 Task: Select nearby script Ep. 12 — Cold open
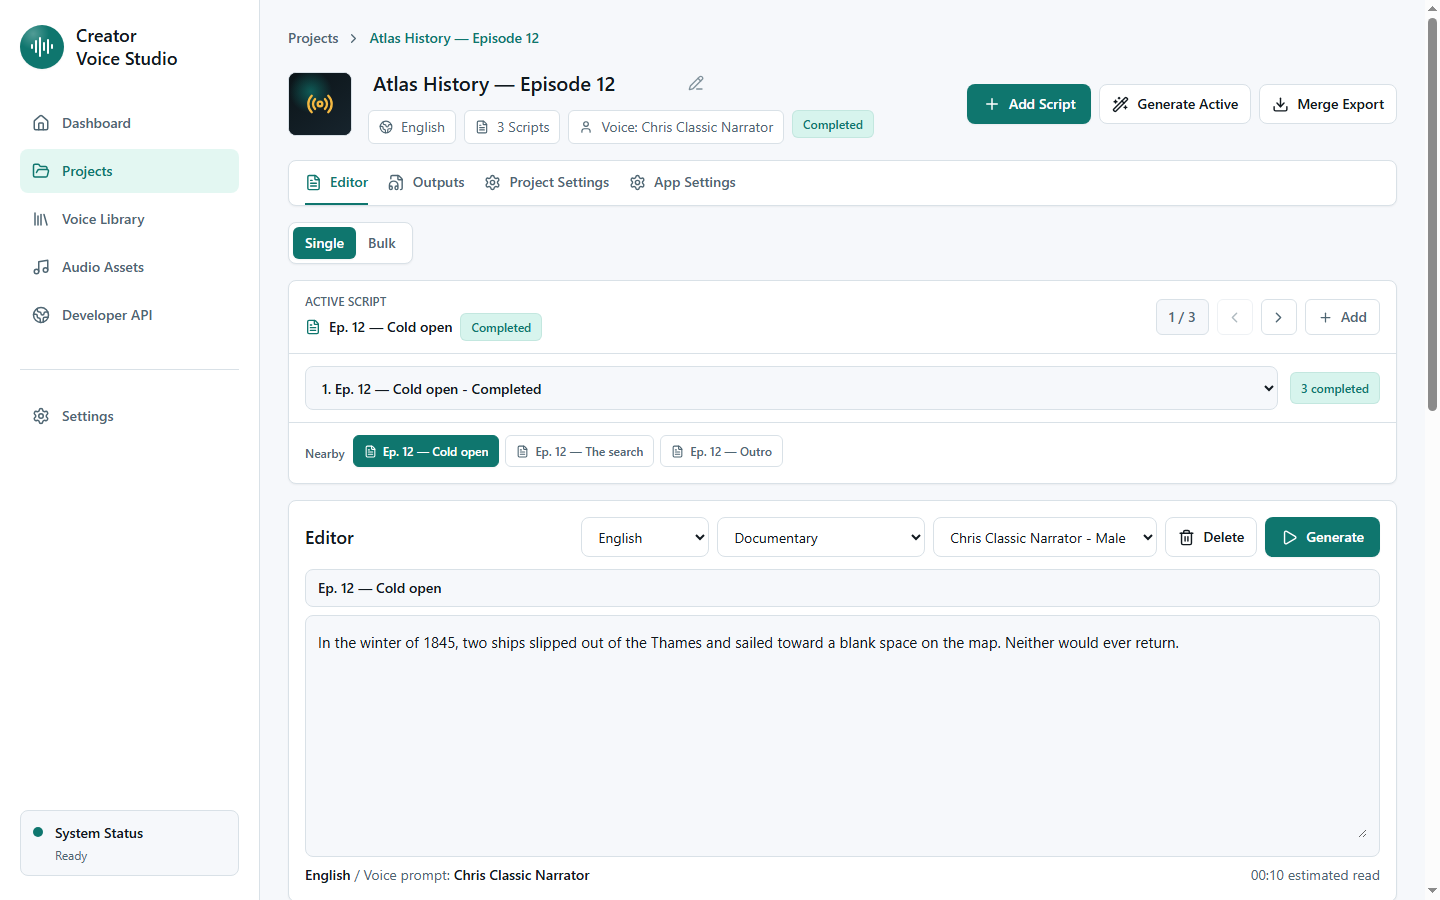[x=426, y=452]
